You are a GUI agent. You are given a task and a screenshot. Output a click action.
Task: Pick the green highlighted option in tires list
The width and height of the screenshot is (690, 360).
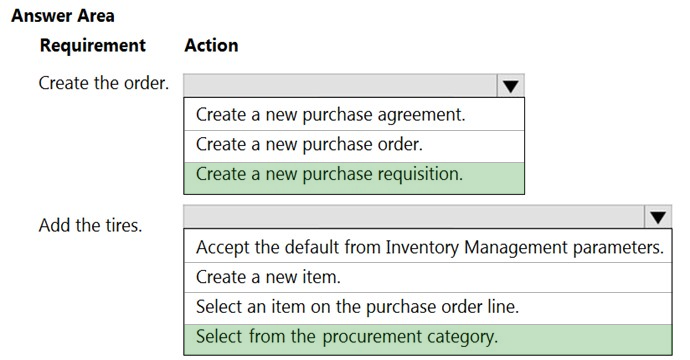pyautogui.click(x=428, y=339)
